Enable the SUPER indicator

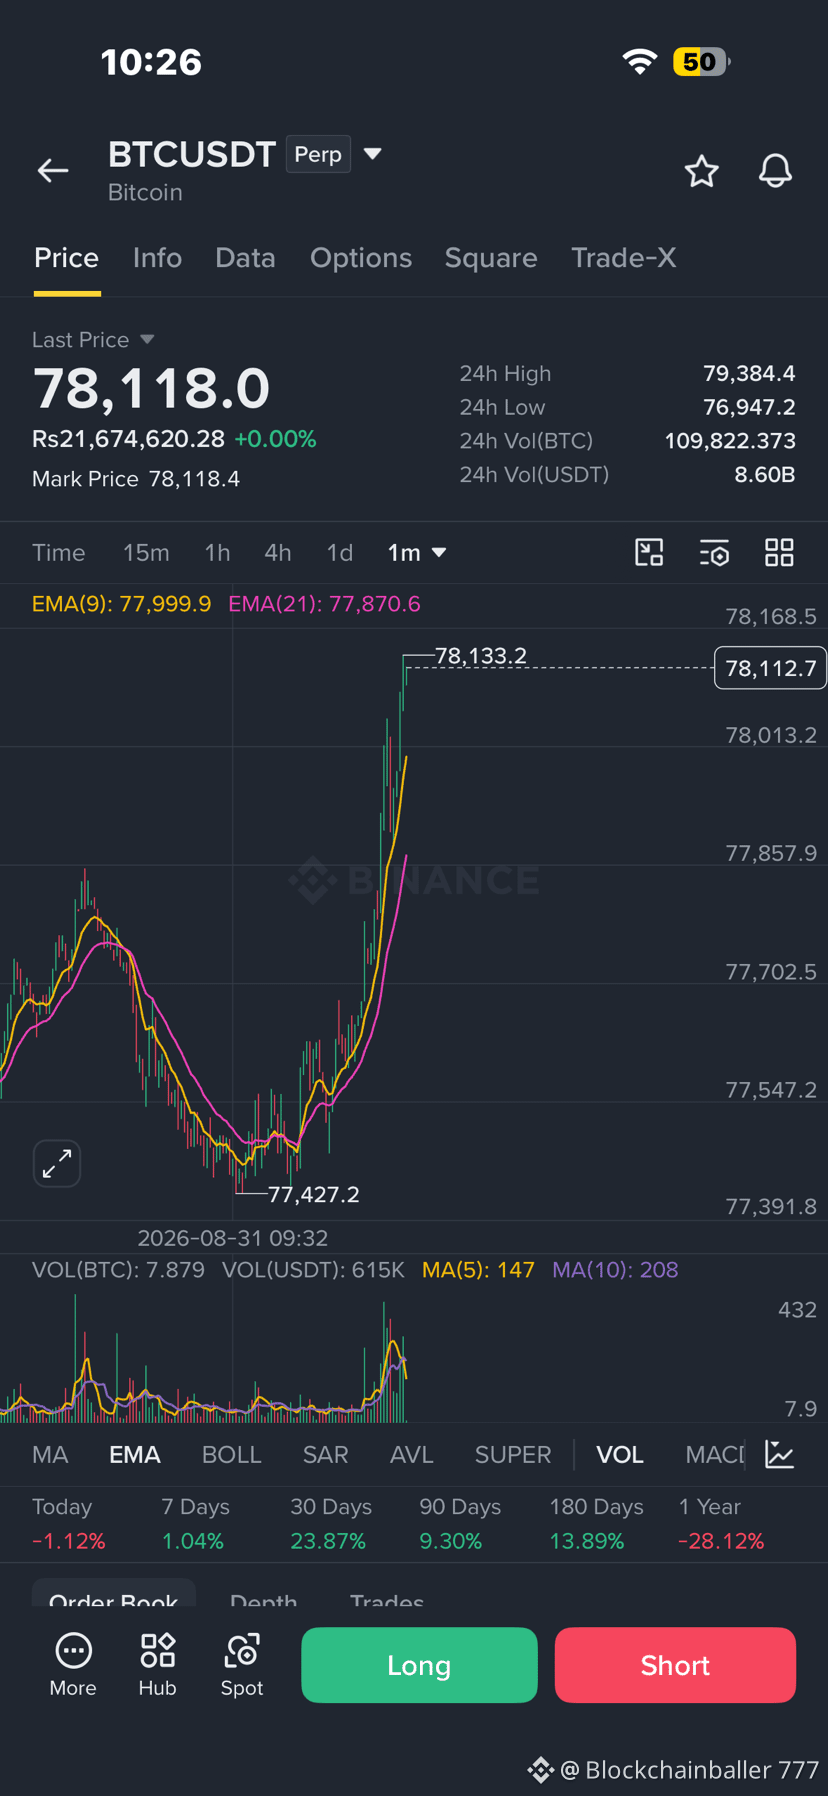513,1455
